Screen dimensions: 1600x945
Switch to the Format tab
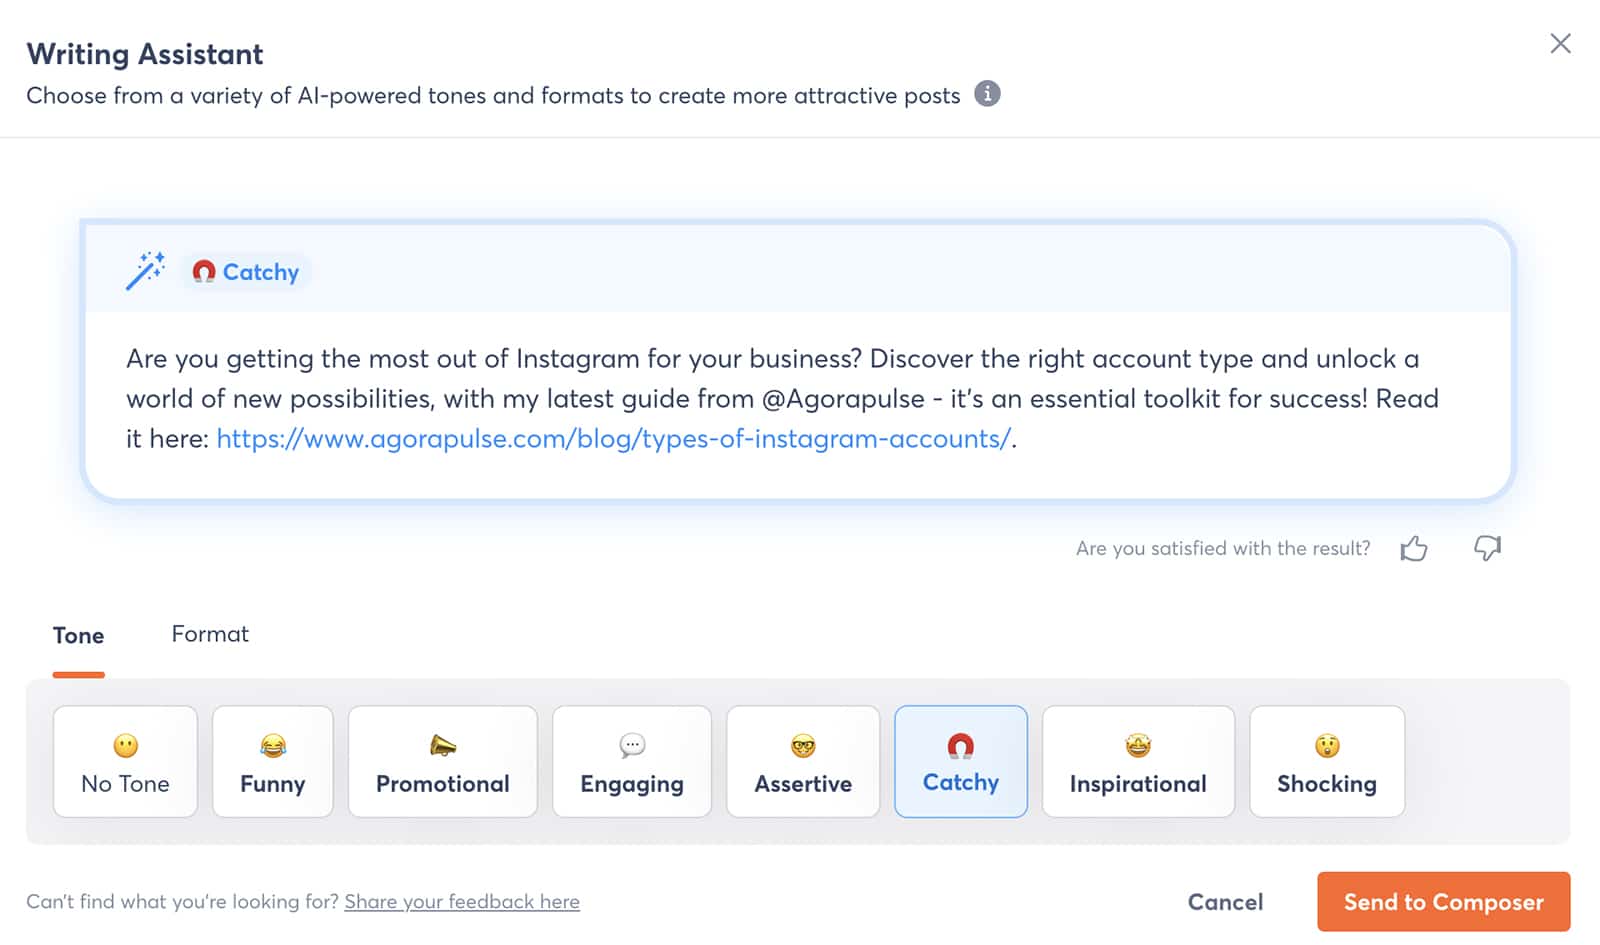tap(210, 634)
